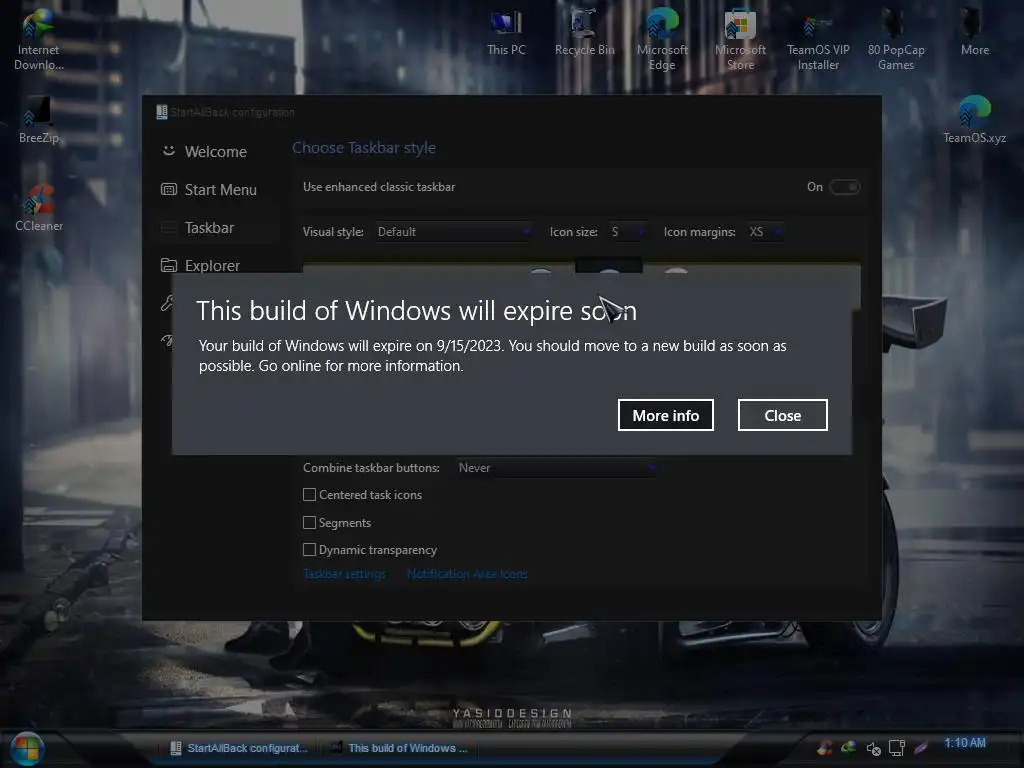Open the Microsoft Edge desktop icon
The width and height of the screenshot is (1024, 768).
[x=662, y=39]
